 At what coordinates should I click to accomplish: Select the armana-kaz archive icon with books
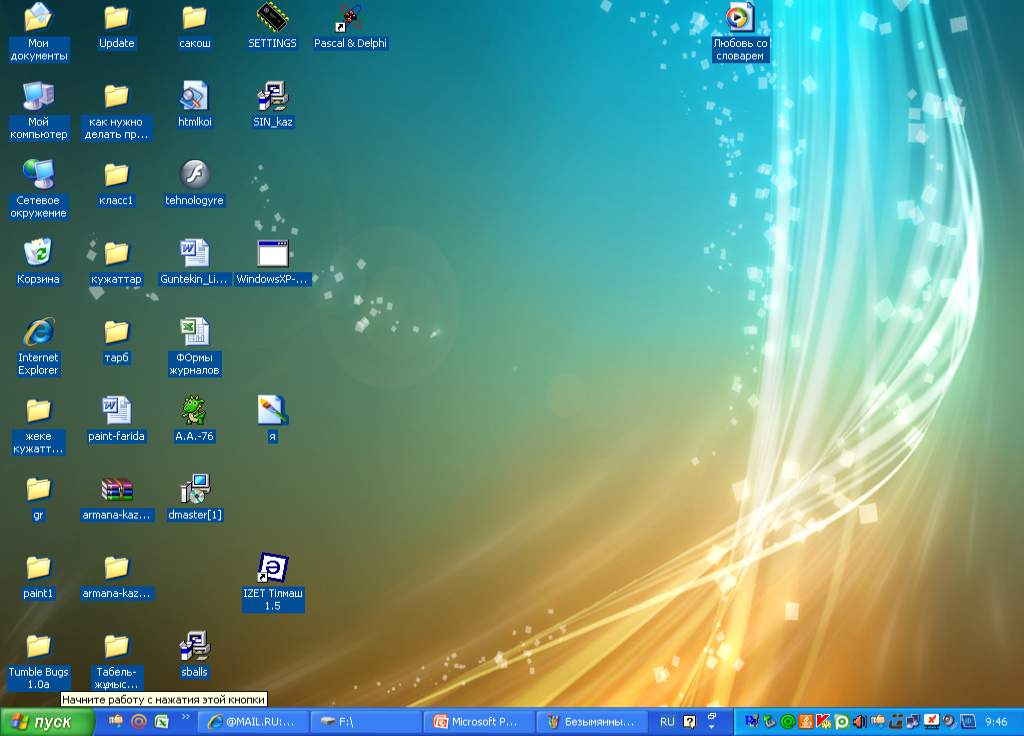click(x=117, y=489)
